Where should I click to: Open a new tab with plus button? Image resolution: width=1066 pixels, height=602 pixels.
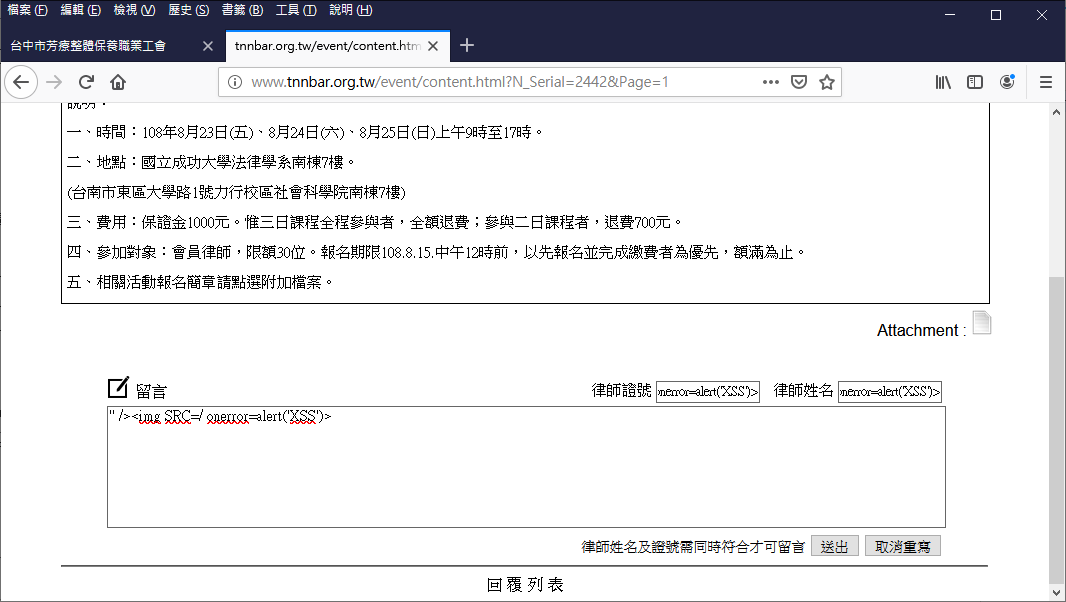coord(466,46)
